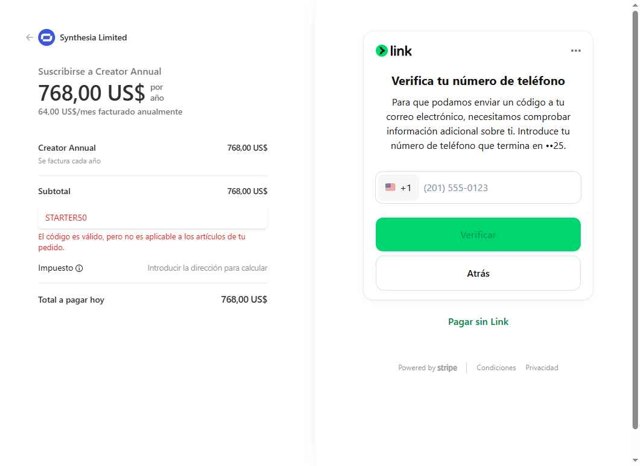
Task: Open the Condiciones link
Action: [496, 368]
